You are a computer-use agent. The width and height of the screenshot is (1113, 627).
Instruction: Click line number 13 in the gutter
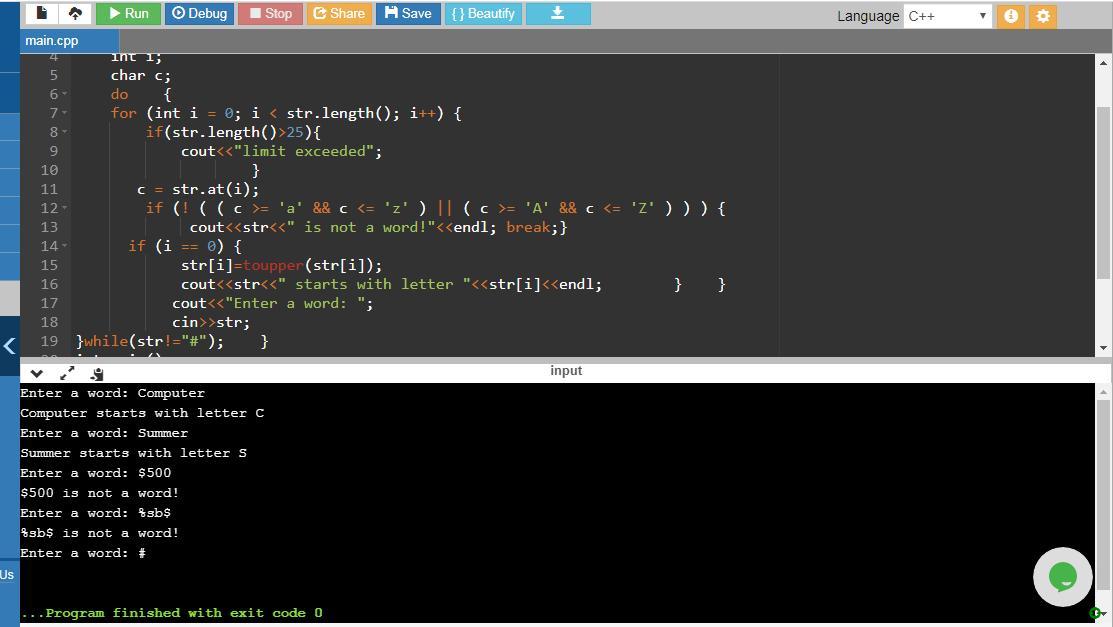[49, 227]
